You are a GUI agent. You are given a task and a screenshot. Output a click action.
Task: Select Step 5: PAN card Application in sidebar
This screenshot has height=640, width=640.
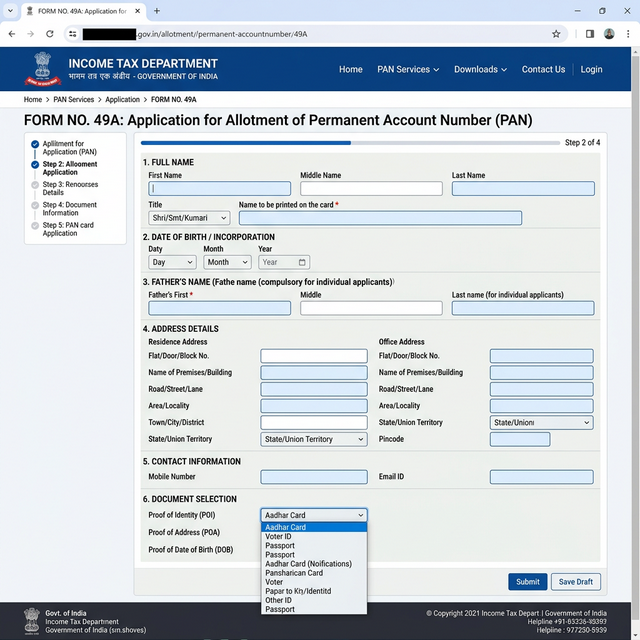[x=68, y=229]
